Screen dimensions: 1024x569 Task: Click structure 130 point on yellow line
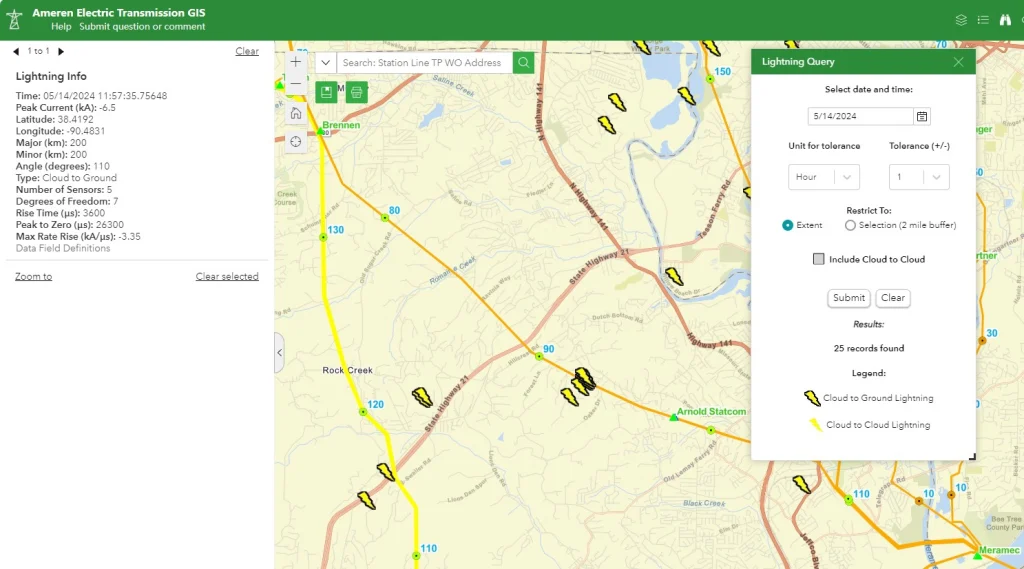[323, 237]
